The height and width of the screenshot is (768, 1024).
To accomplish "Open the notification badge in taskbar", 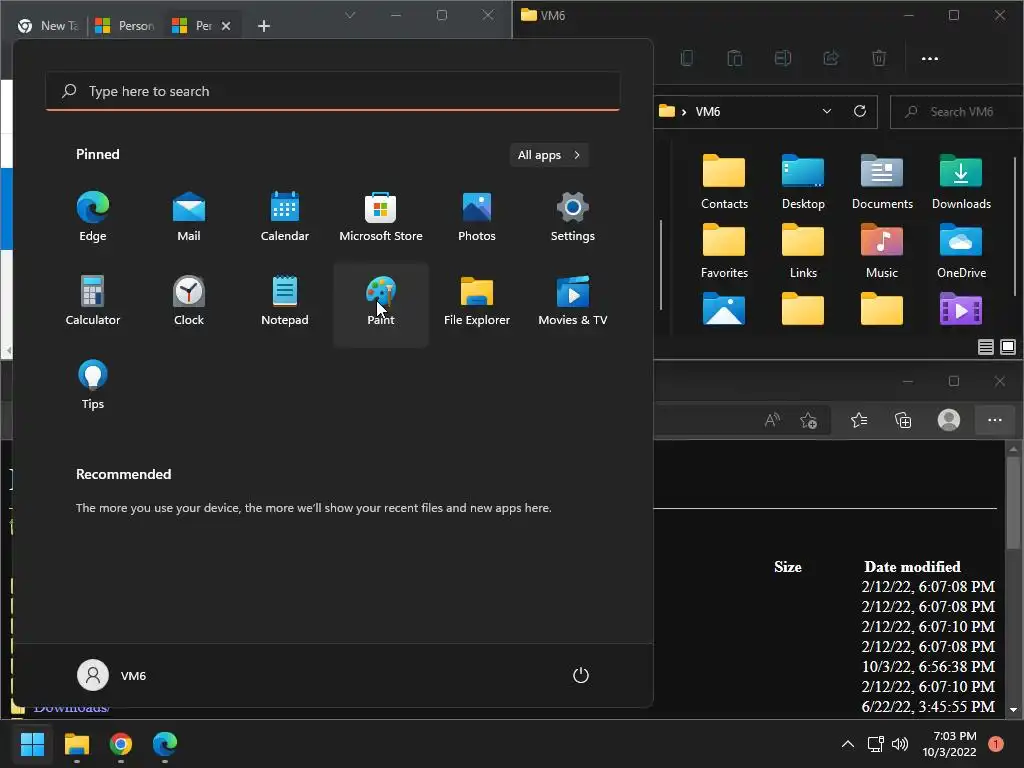I will (x=996, y=744).
